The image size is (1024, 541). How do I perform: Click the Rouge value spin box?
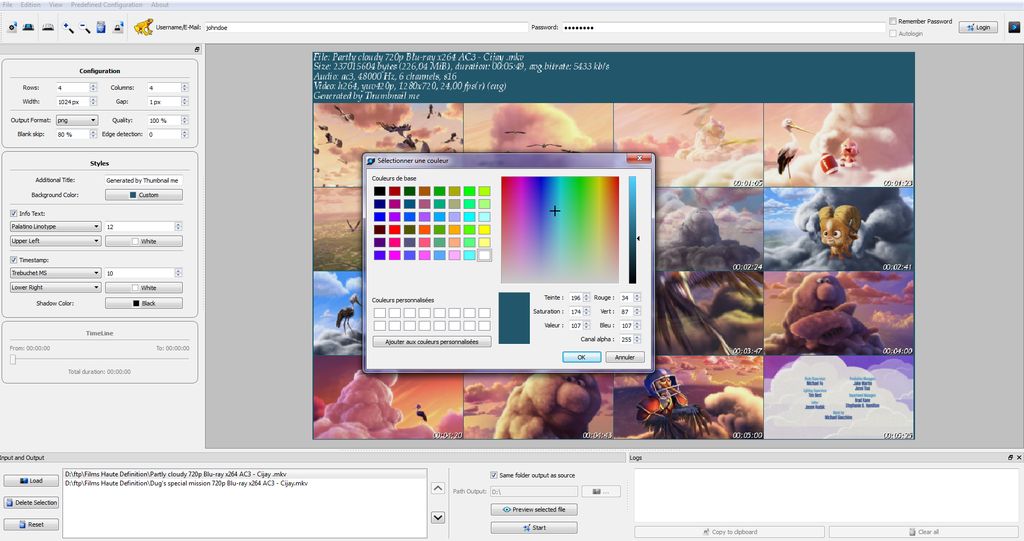tap(630, 297)
